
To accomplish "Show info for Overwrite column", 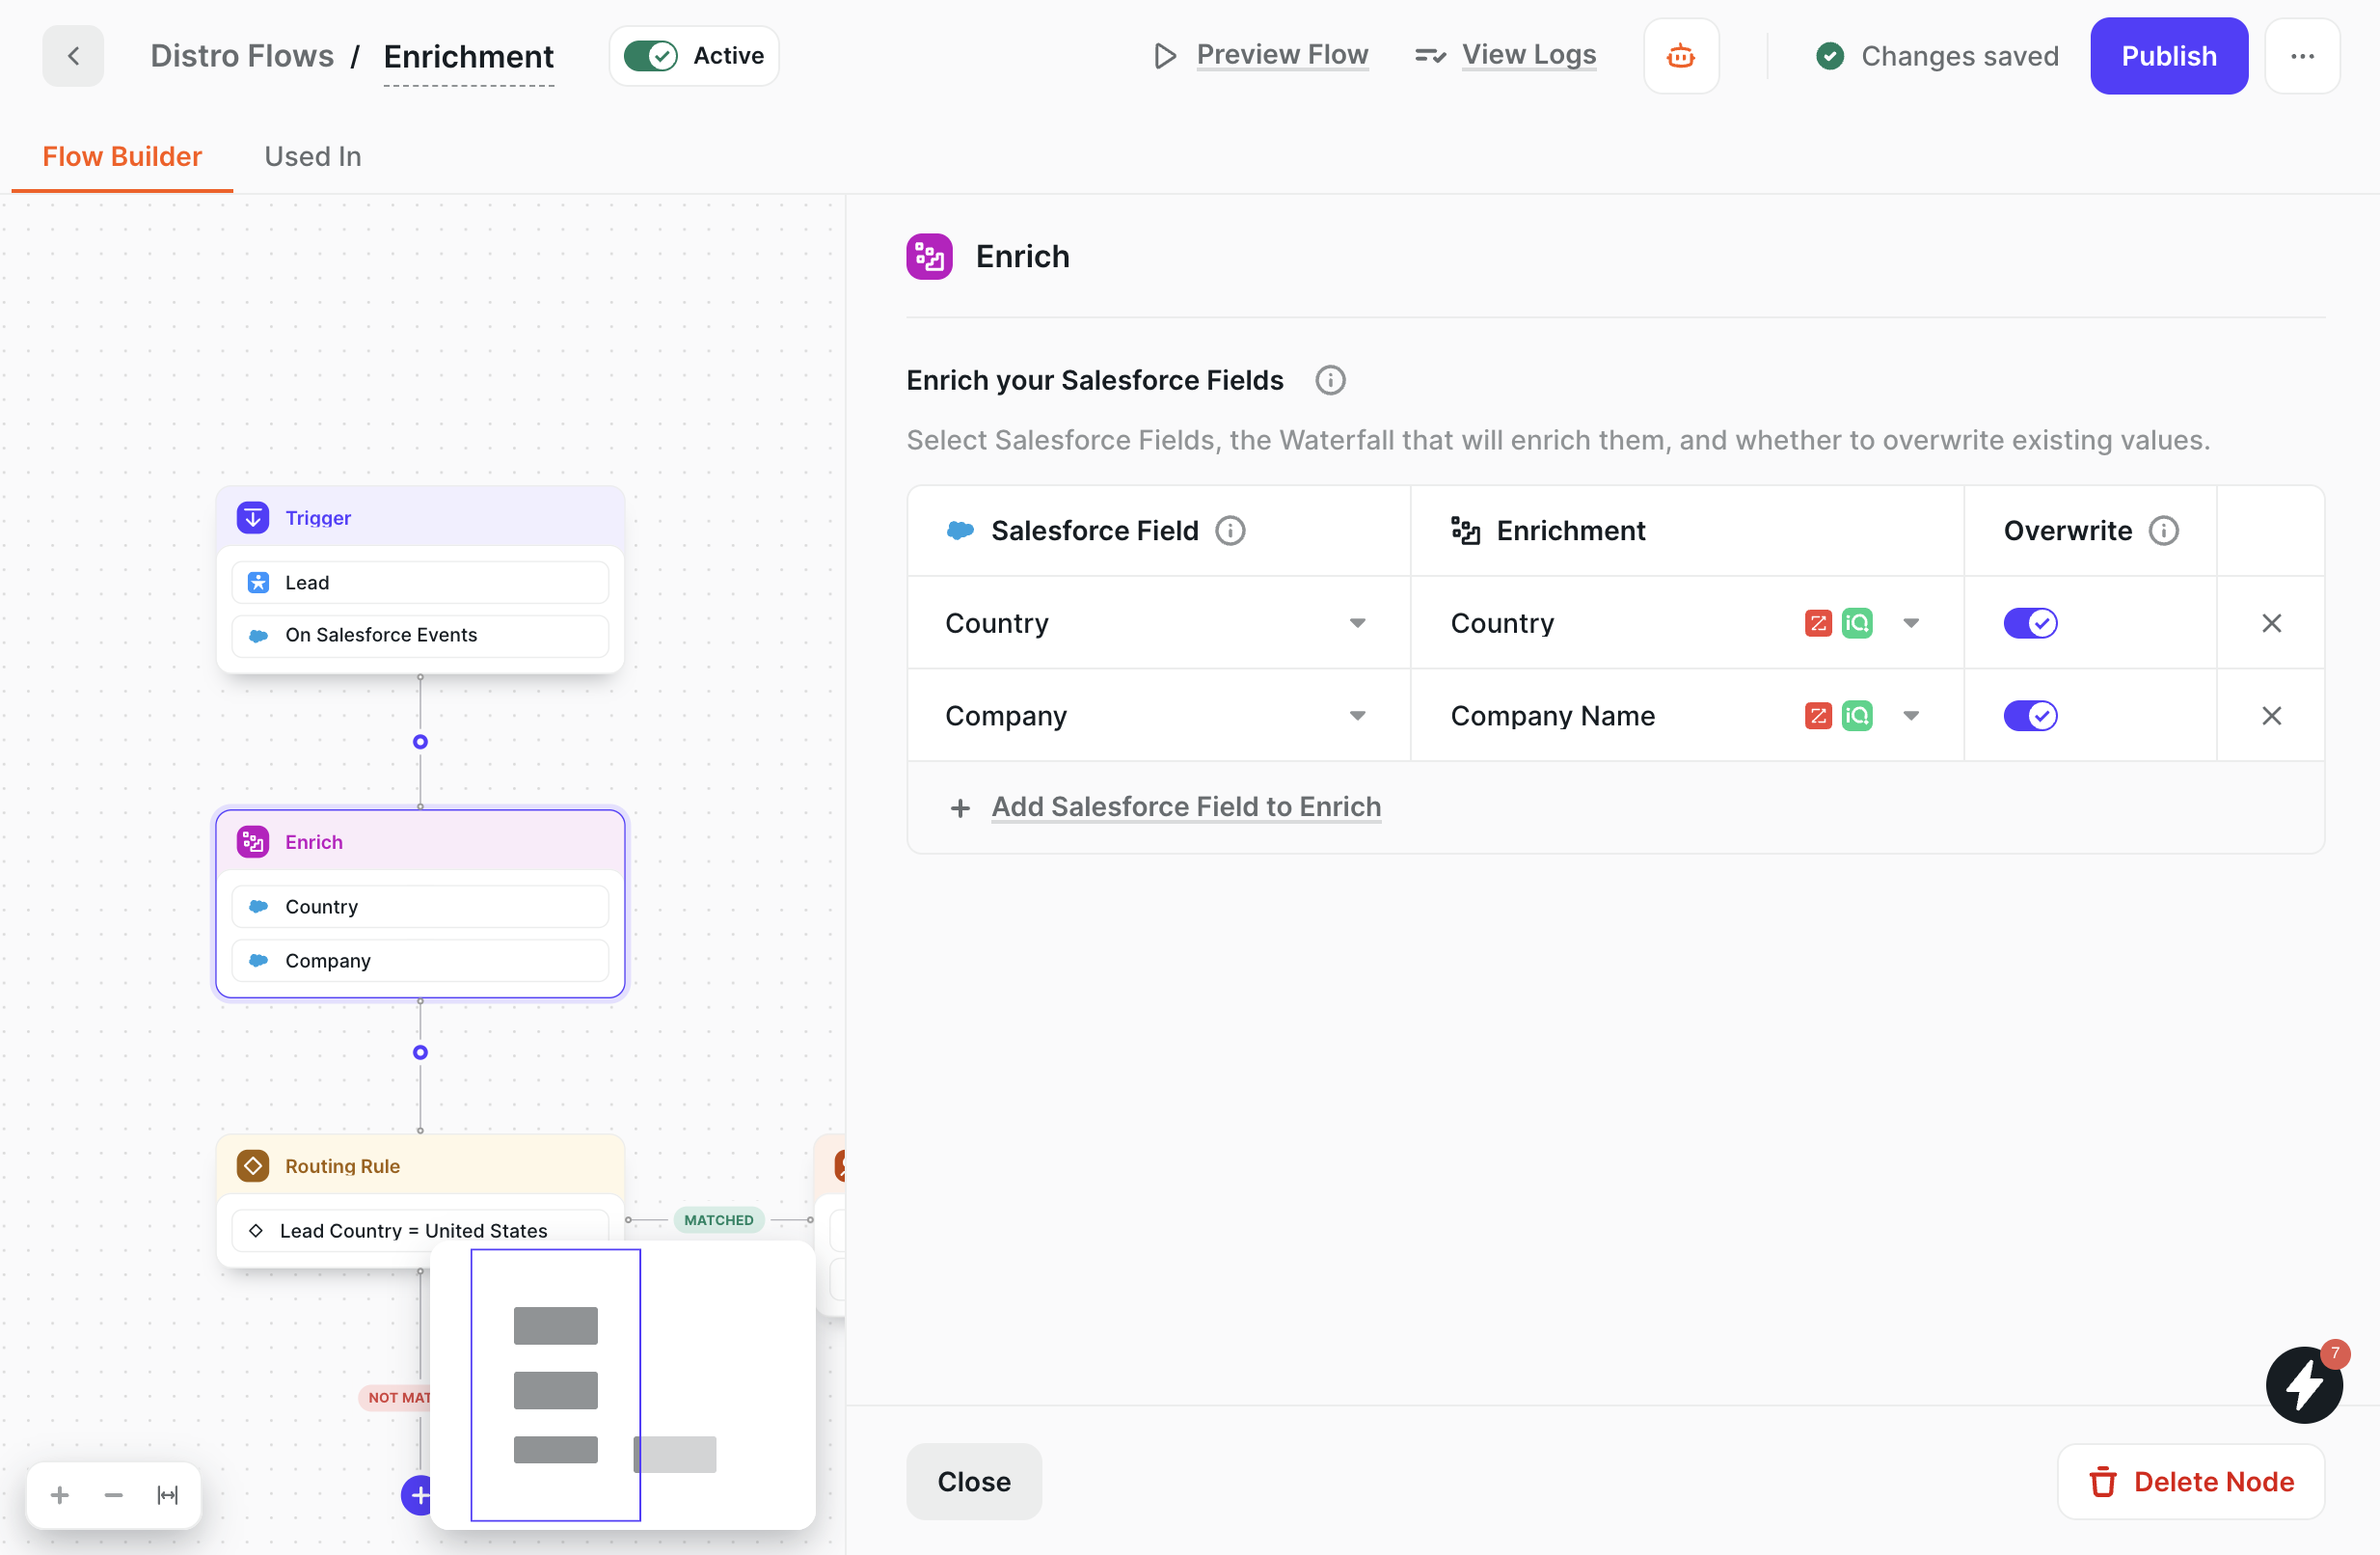I will coord(2163,530).
